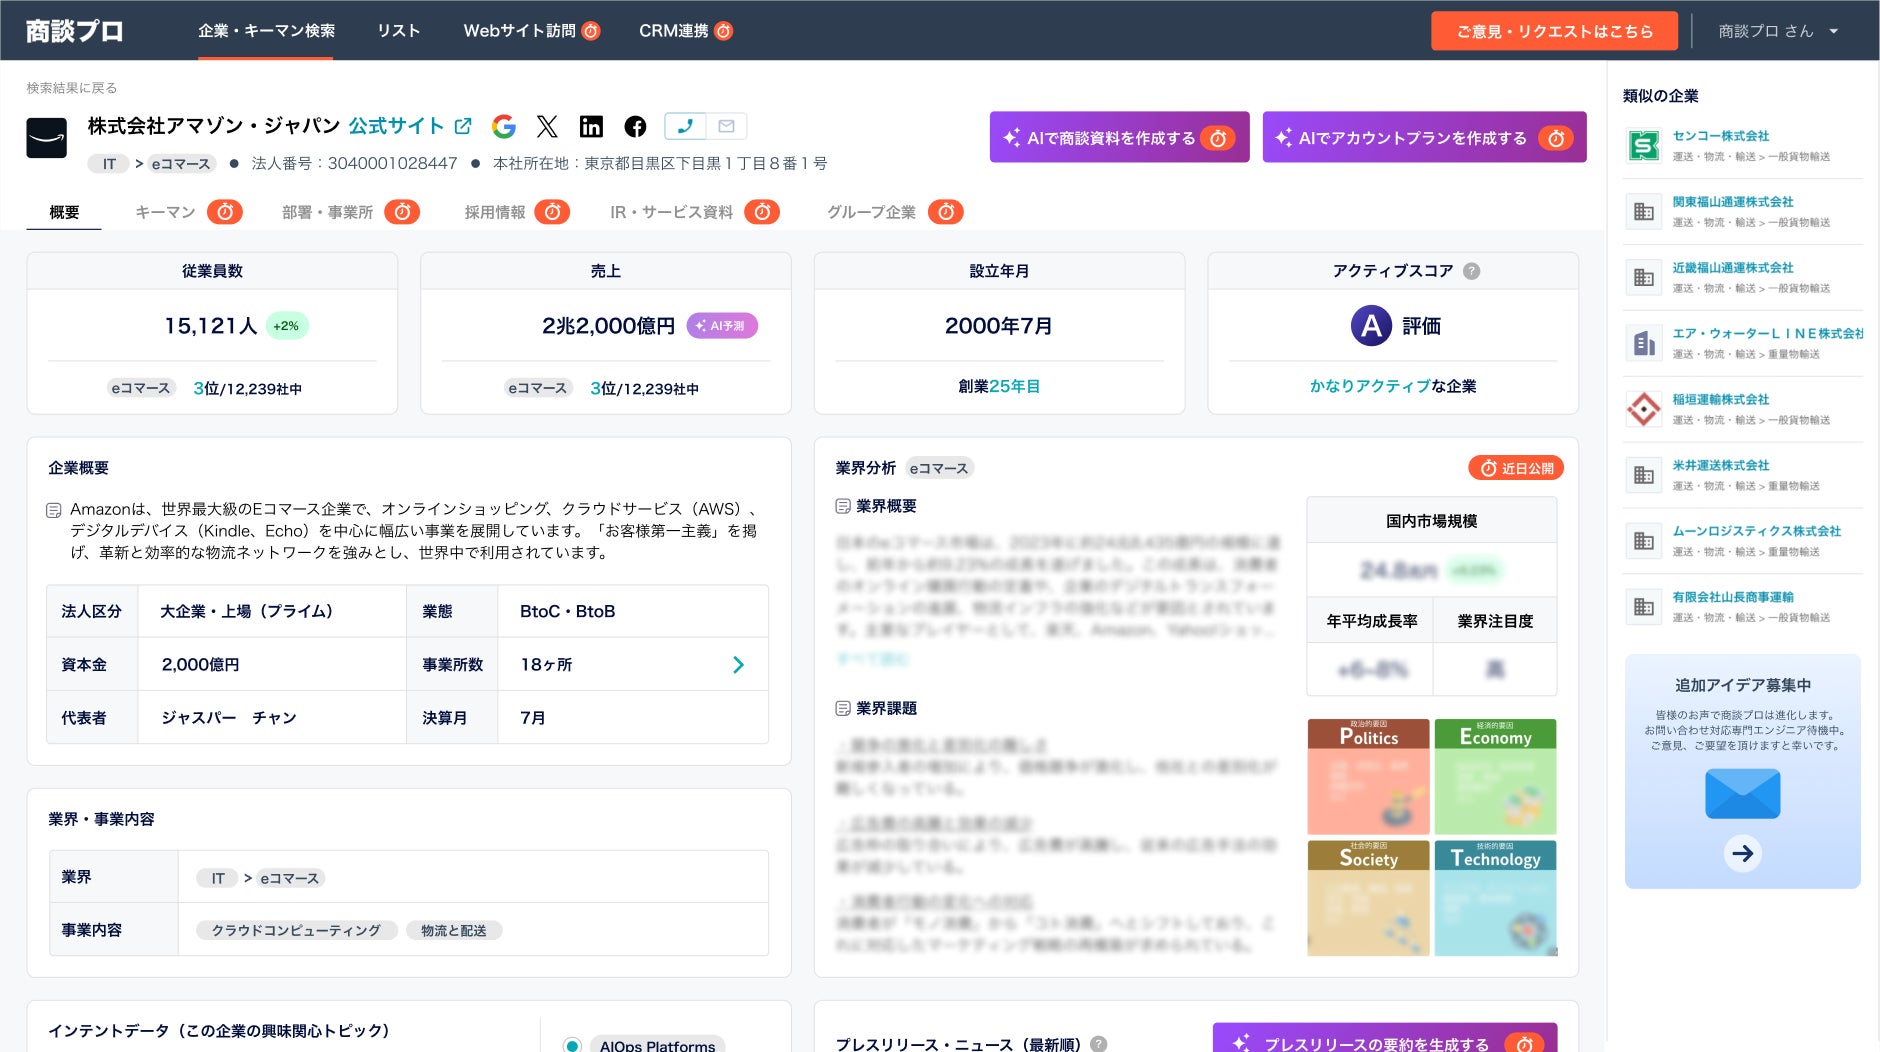Click the 物流と配送 tag
This screenshot has height=1052, width=1880.
tap(453, 931)
